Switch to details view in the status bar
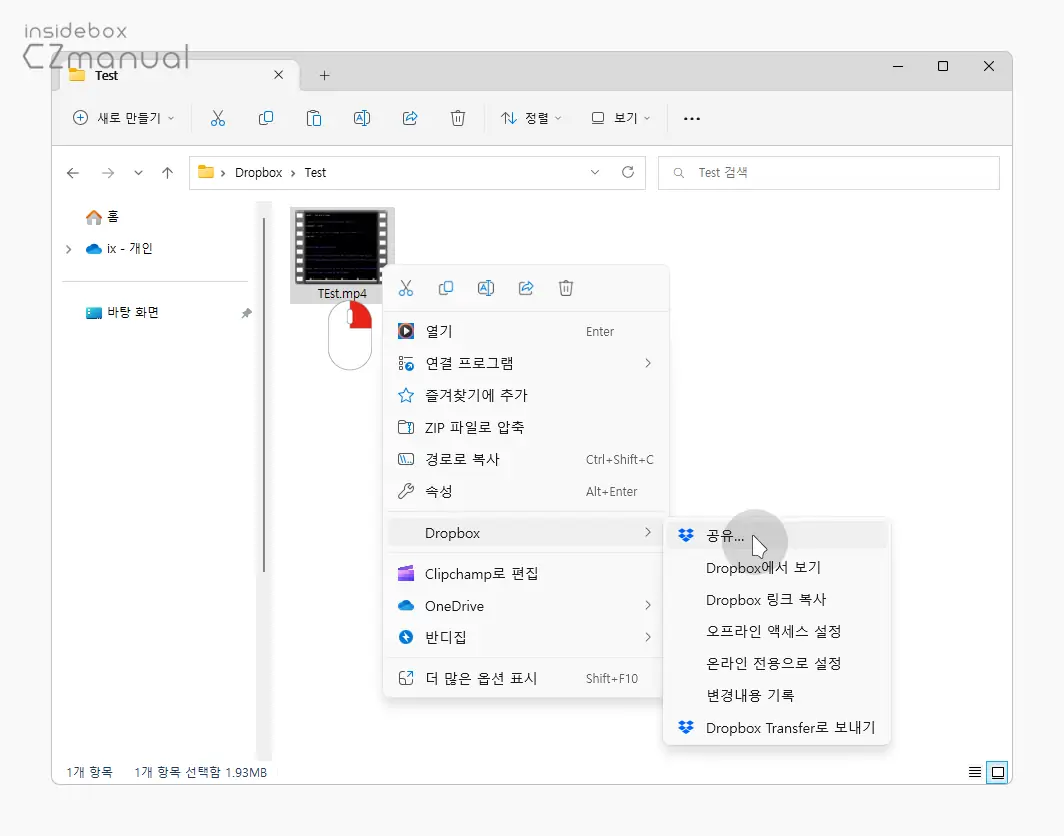The image size is (1064, 836). click(974, 772)
